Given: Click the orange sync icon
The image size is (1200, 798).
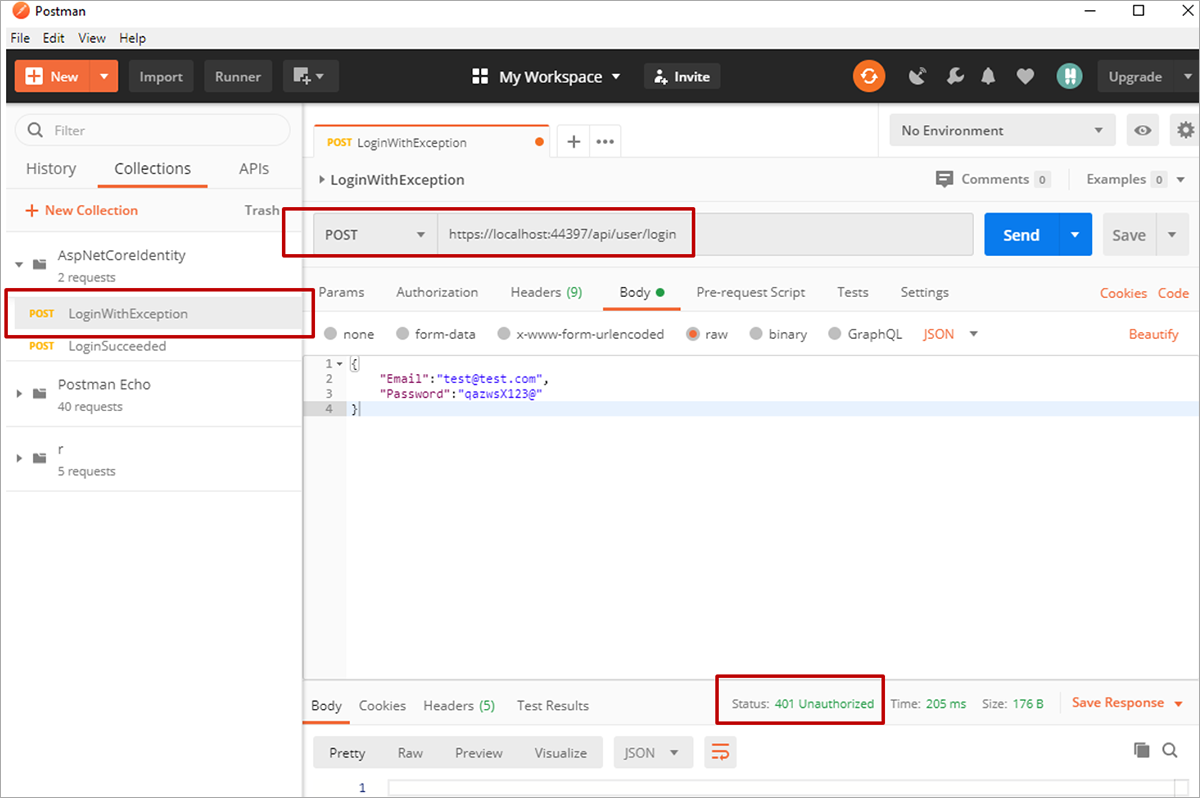Looking at the screenshot, I should pyautogui.click(x=868, y=77).
